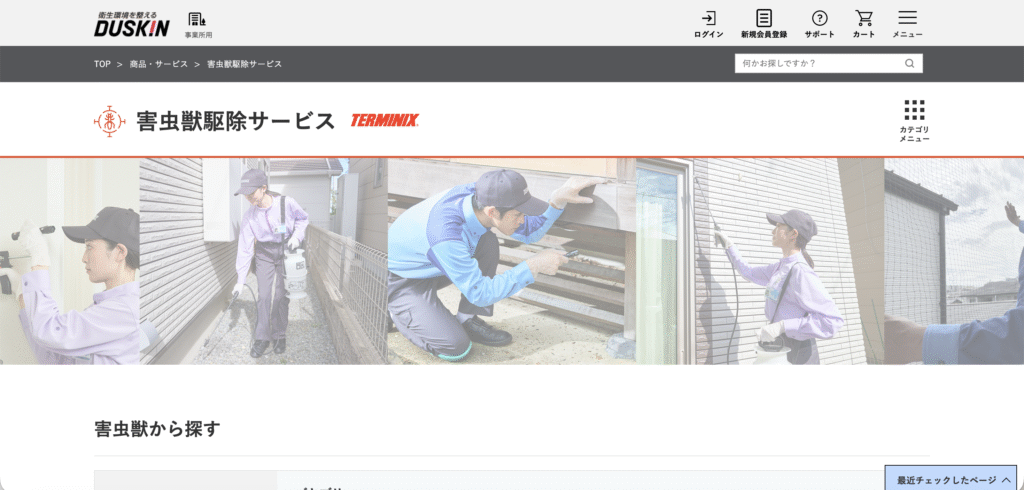Open the hamburger メニュー
1024x490 pixels.
tap(907, 25)
